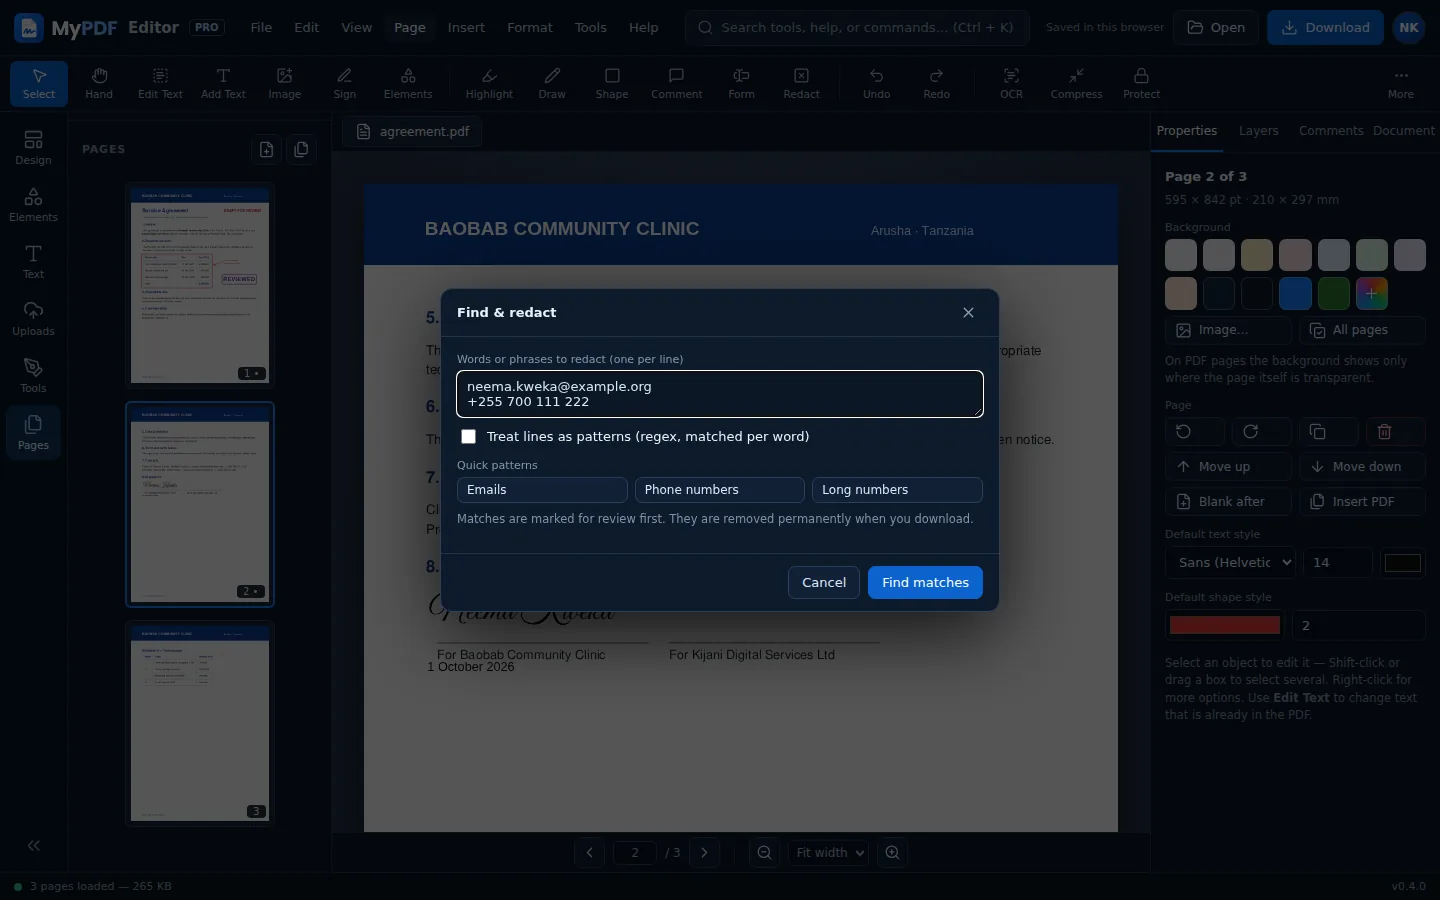Open the Uploads sidebar panel

click(33, 319)
